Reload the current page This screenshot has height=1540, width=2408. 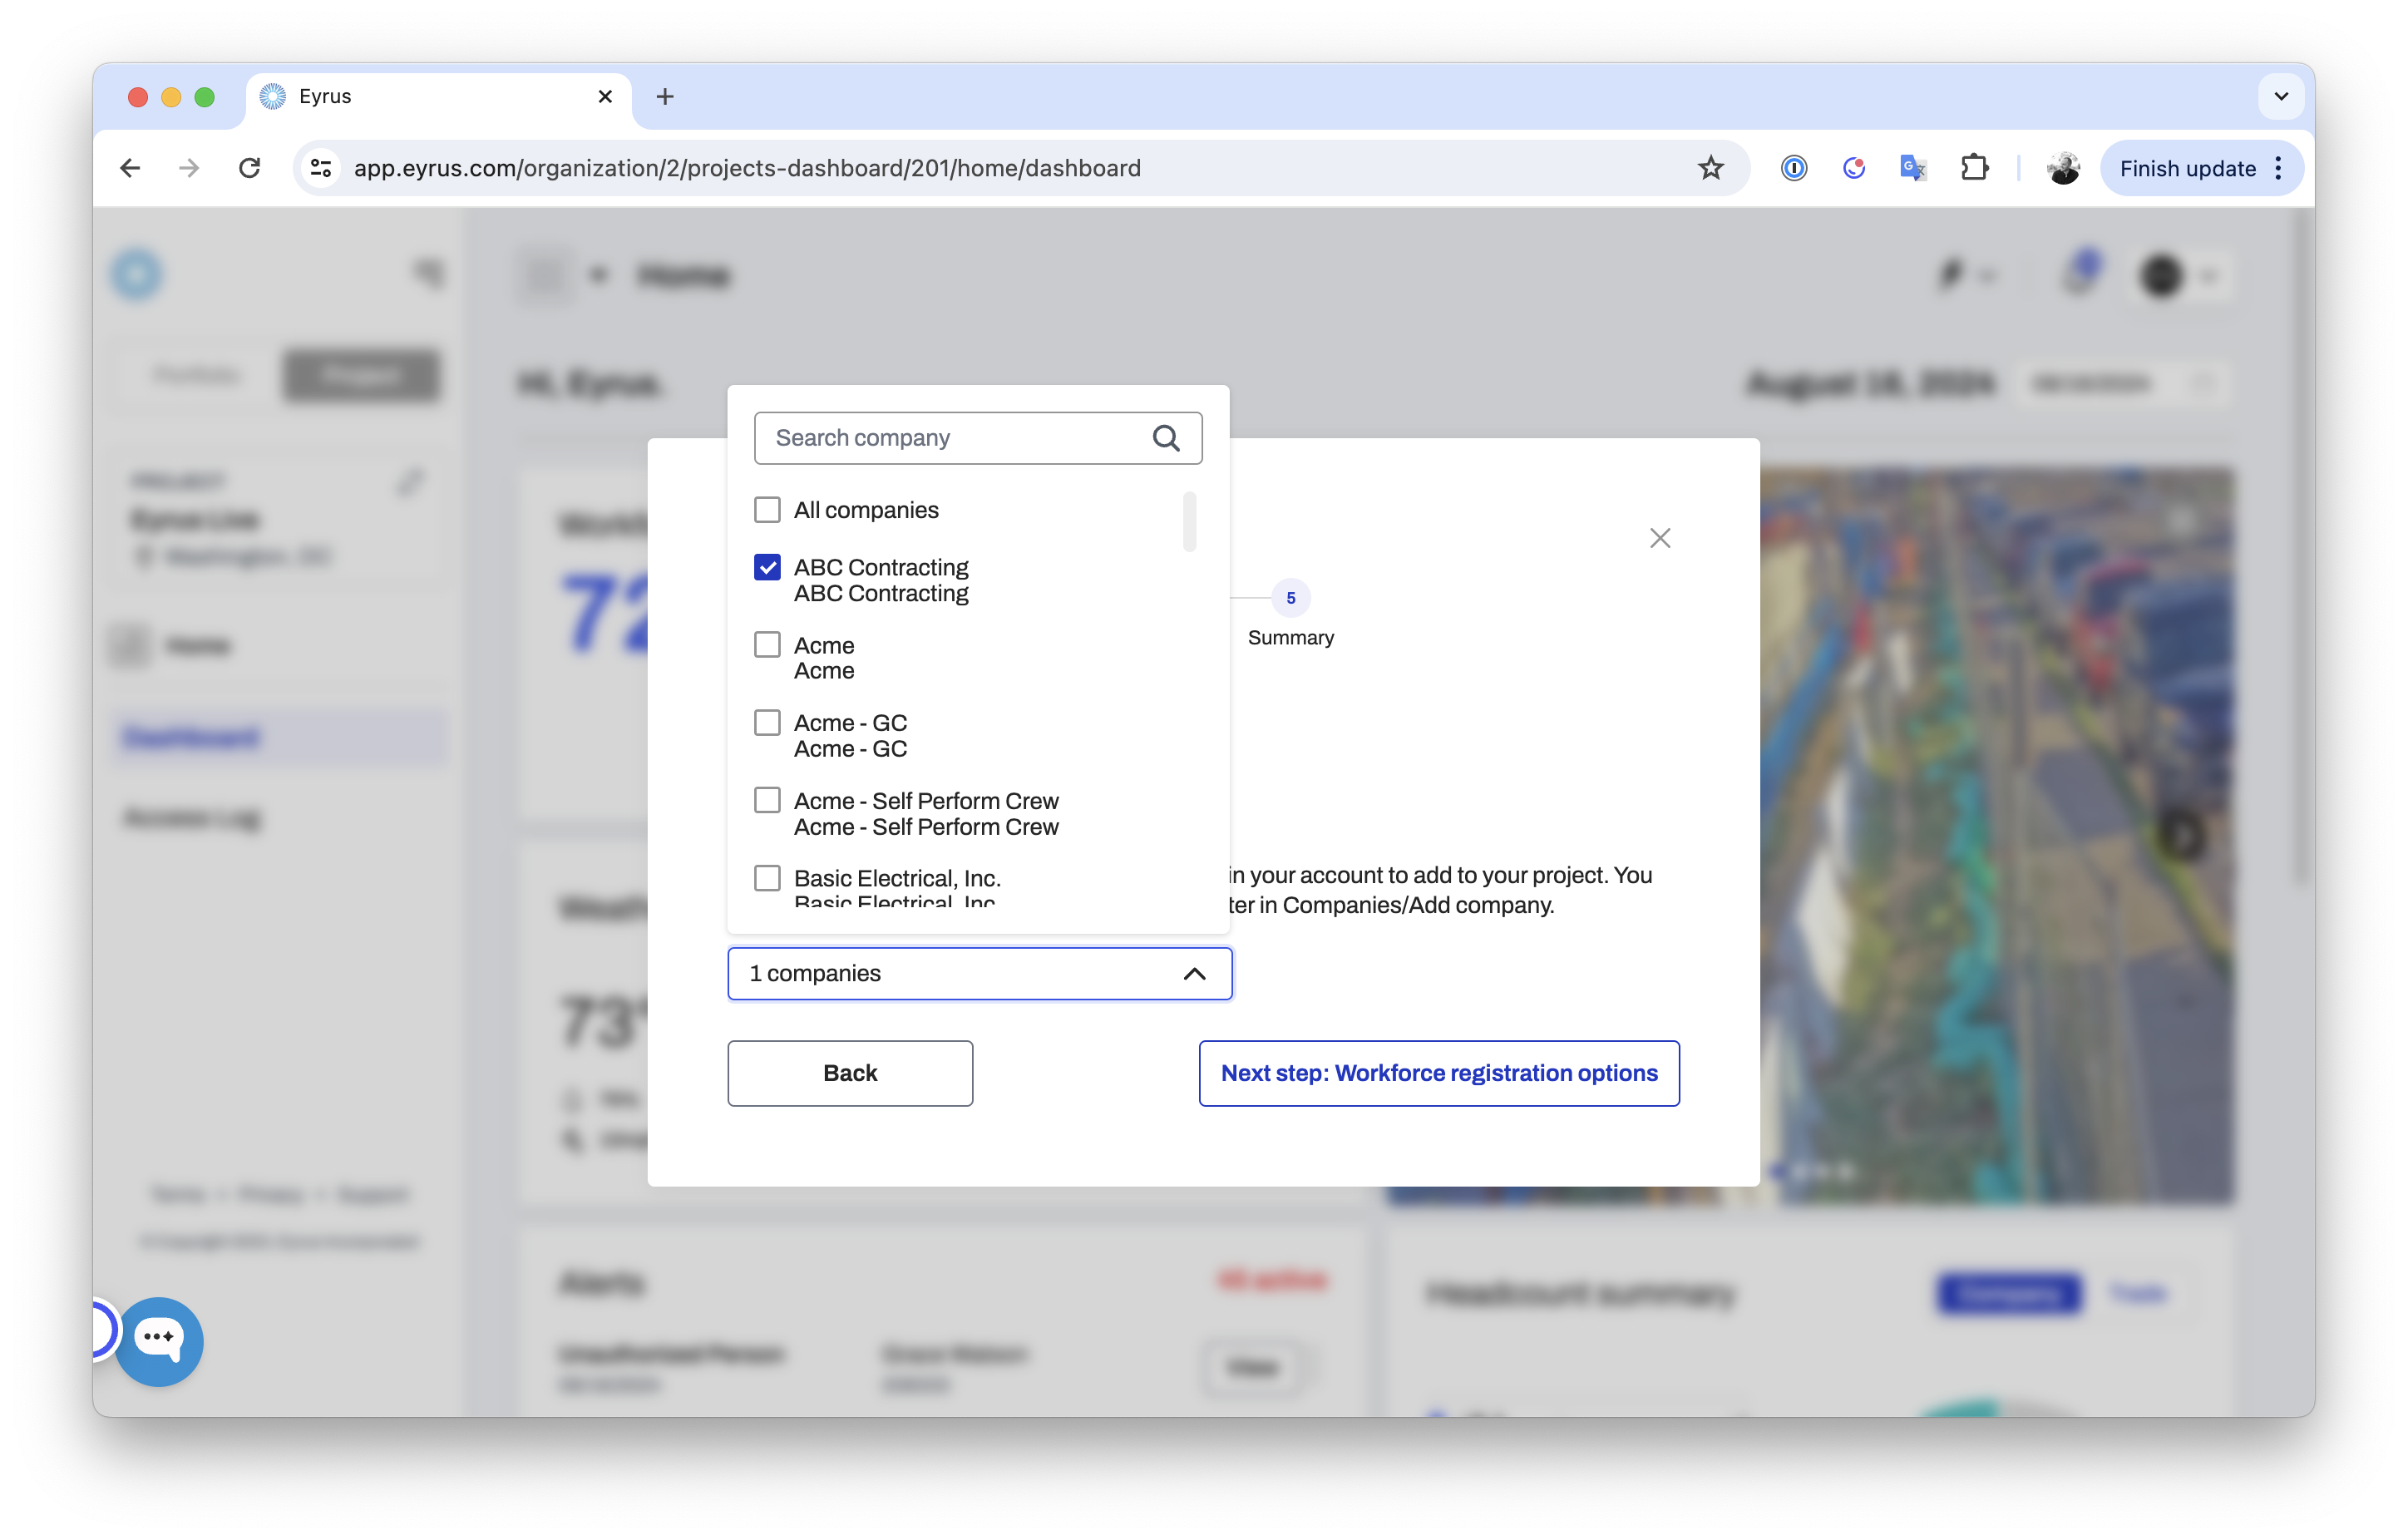click(x=250, y=168)
